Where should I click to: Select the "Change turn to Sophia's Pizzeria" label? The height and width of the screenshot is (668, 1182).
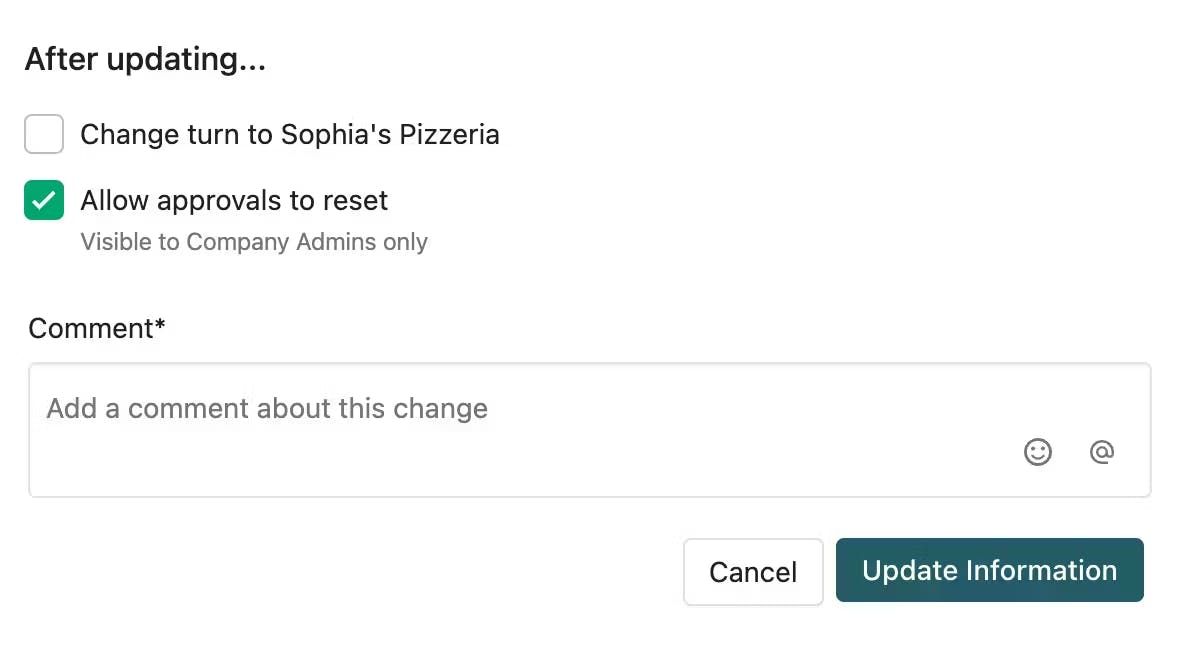(x=289, y=134)
